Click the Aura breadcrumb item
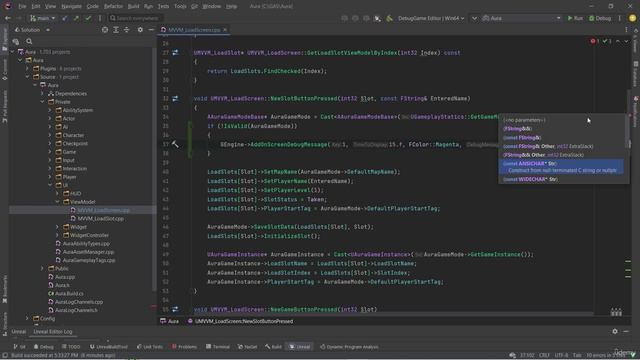This screenshot has height=360, width=640. pyautogui.click(x=170, y=321)
